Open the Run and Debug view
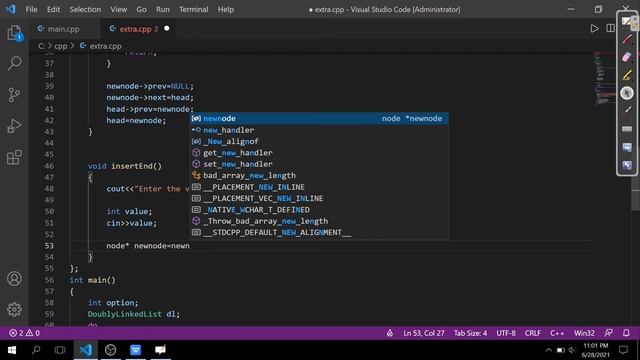The height and width of the screenshot is (360, 640). click(14, 126)
